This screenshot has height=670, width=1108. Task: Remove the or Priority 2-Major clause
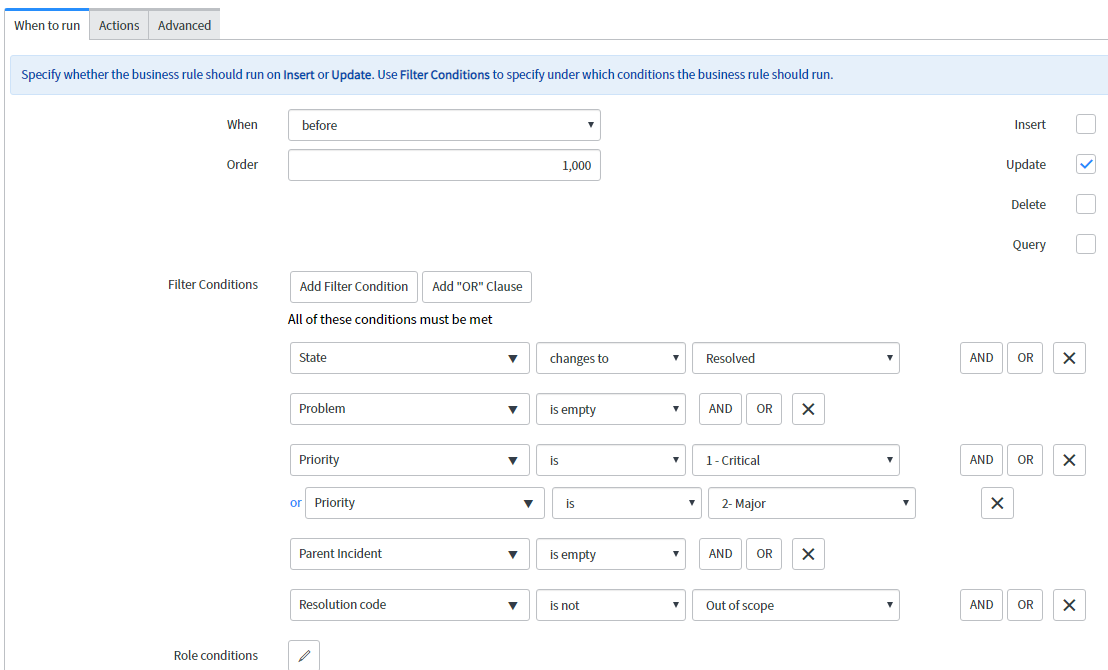997,502
